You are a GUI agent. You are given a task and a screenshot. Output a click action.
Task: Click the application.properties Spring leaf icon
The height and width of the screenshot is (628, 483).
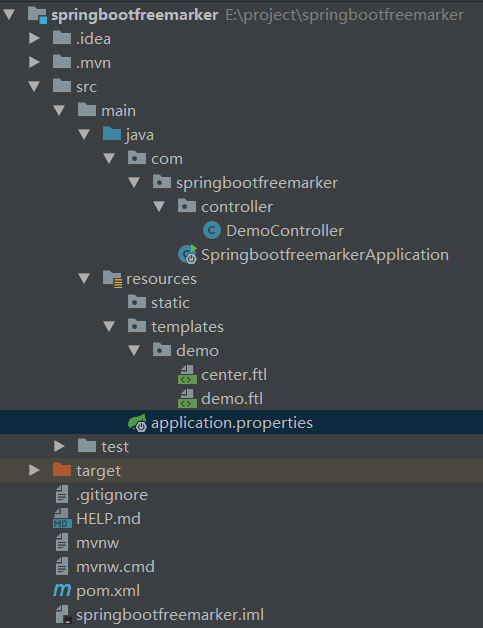pyautogui.click(x=137, y=423)
